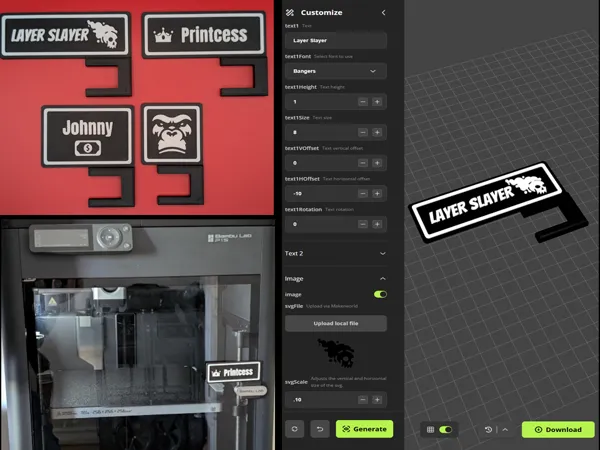
Task: Toggle the image switch off
Action: [380, 294]
